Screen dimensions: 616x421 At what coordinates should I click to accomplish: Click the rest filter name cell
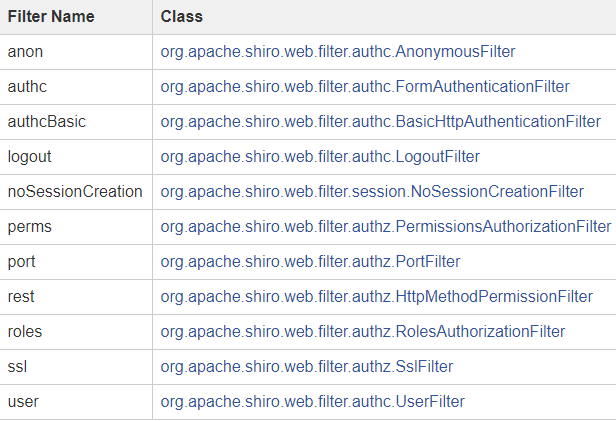pyautogui.click(x=22, y=297)
